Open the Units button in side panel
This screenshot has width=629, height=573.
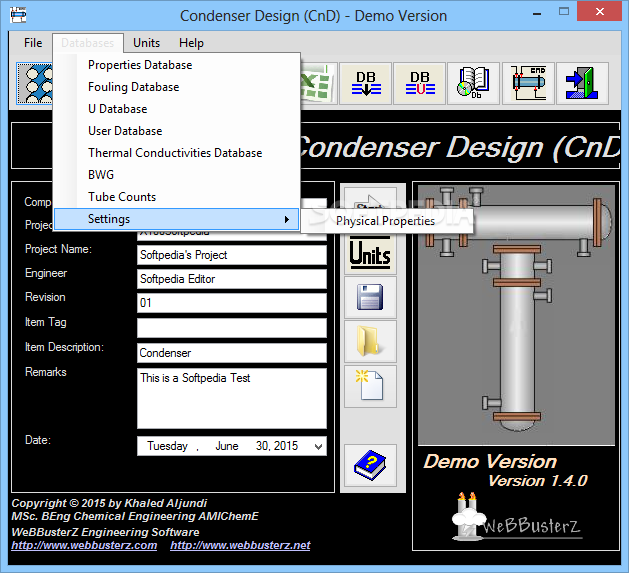pyautogui.click(x=370, y=254)
